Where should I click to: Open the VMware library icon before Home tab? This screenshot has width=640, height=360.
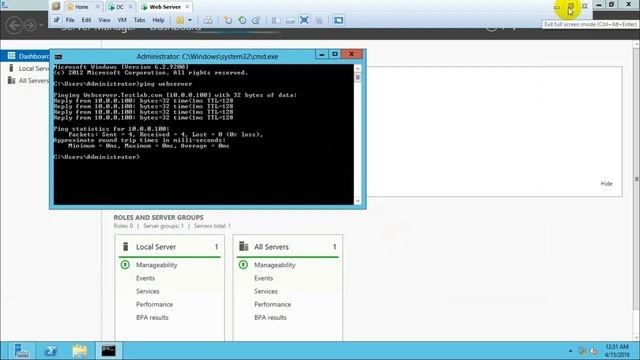(x=56, y=6)
